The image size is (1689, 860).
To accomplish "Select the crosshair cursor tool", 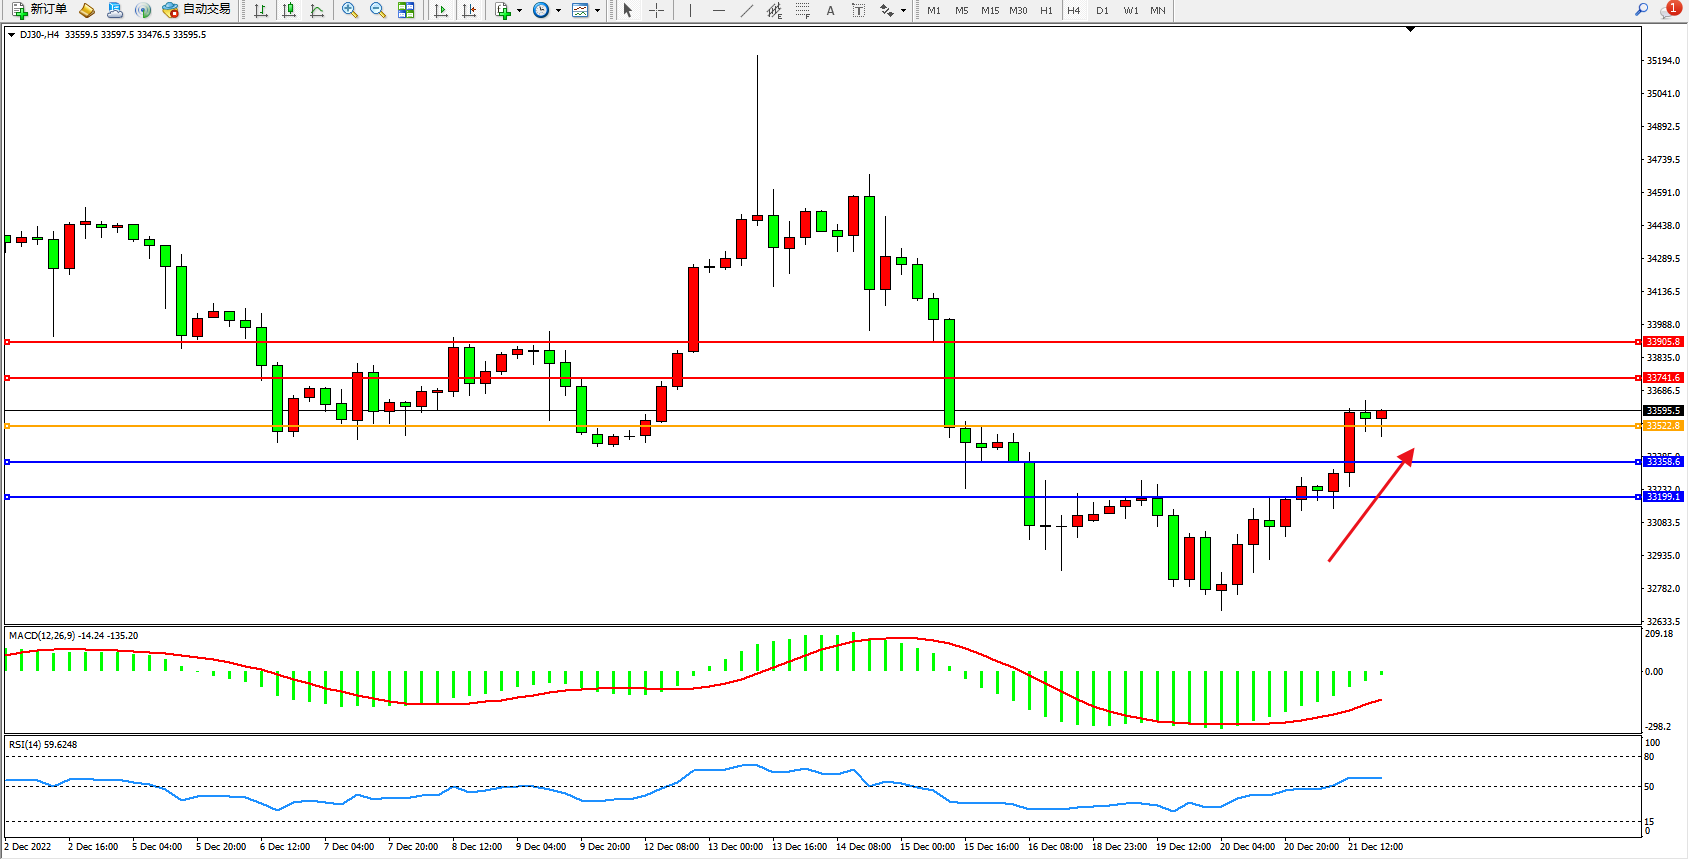I will tap(656, 10).
